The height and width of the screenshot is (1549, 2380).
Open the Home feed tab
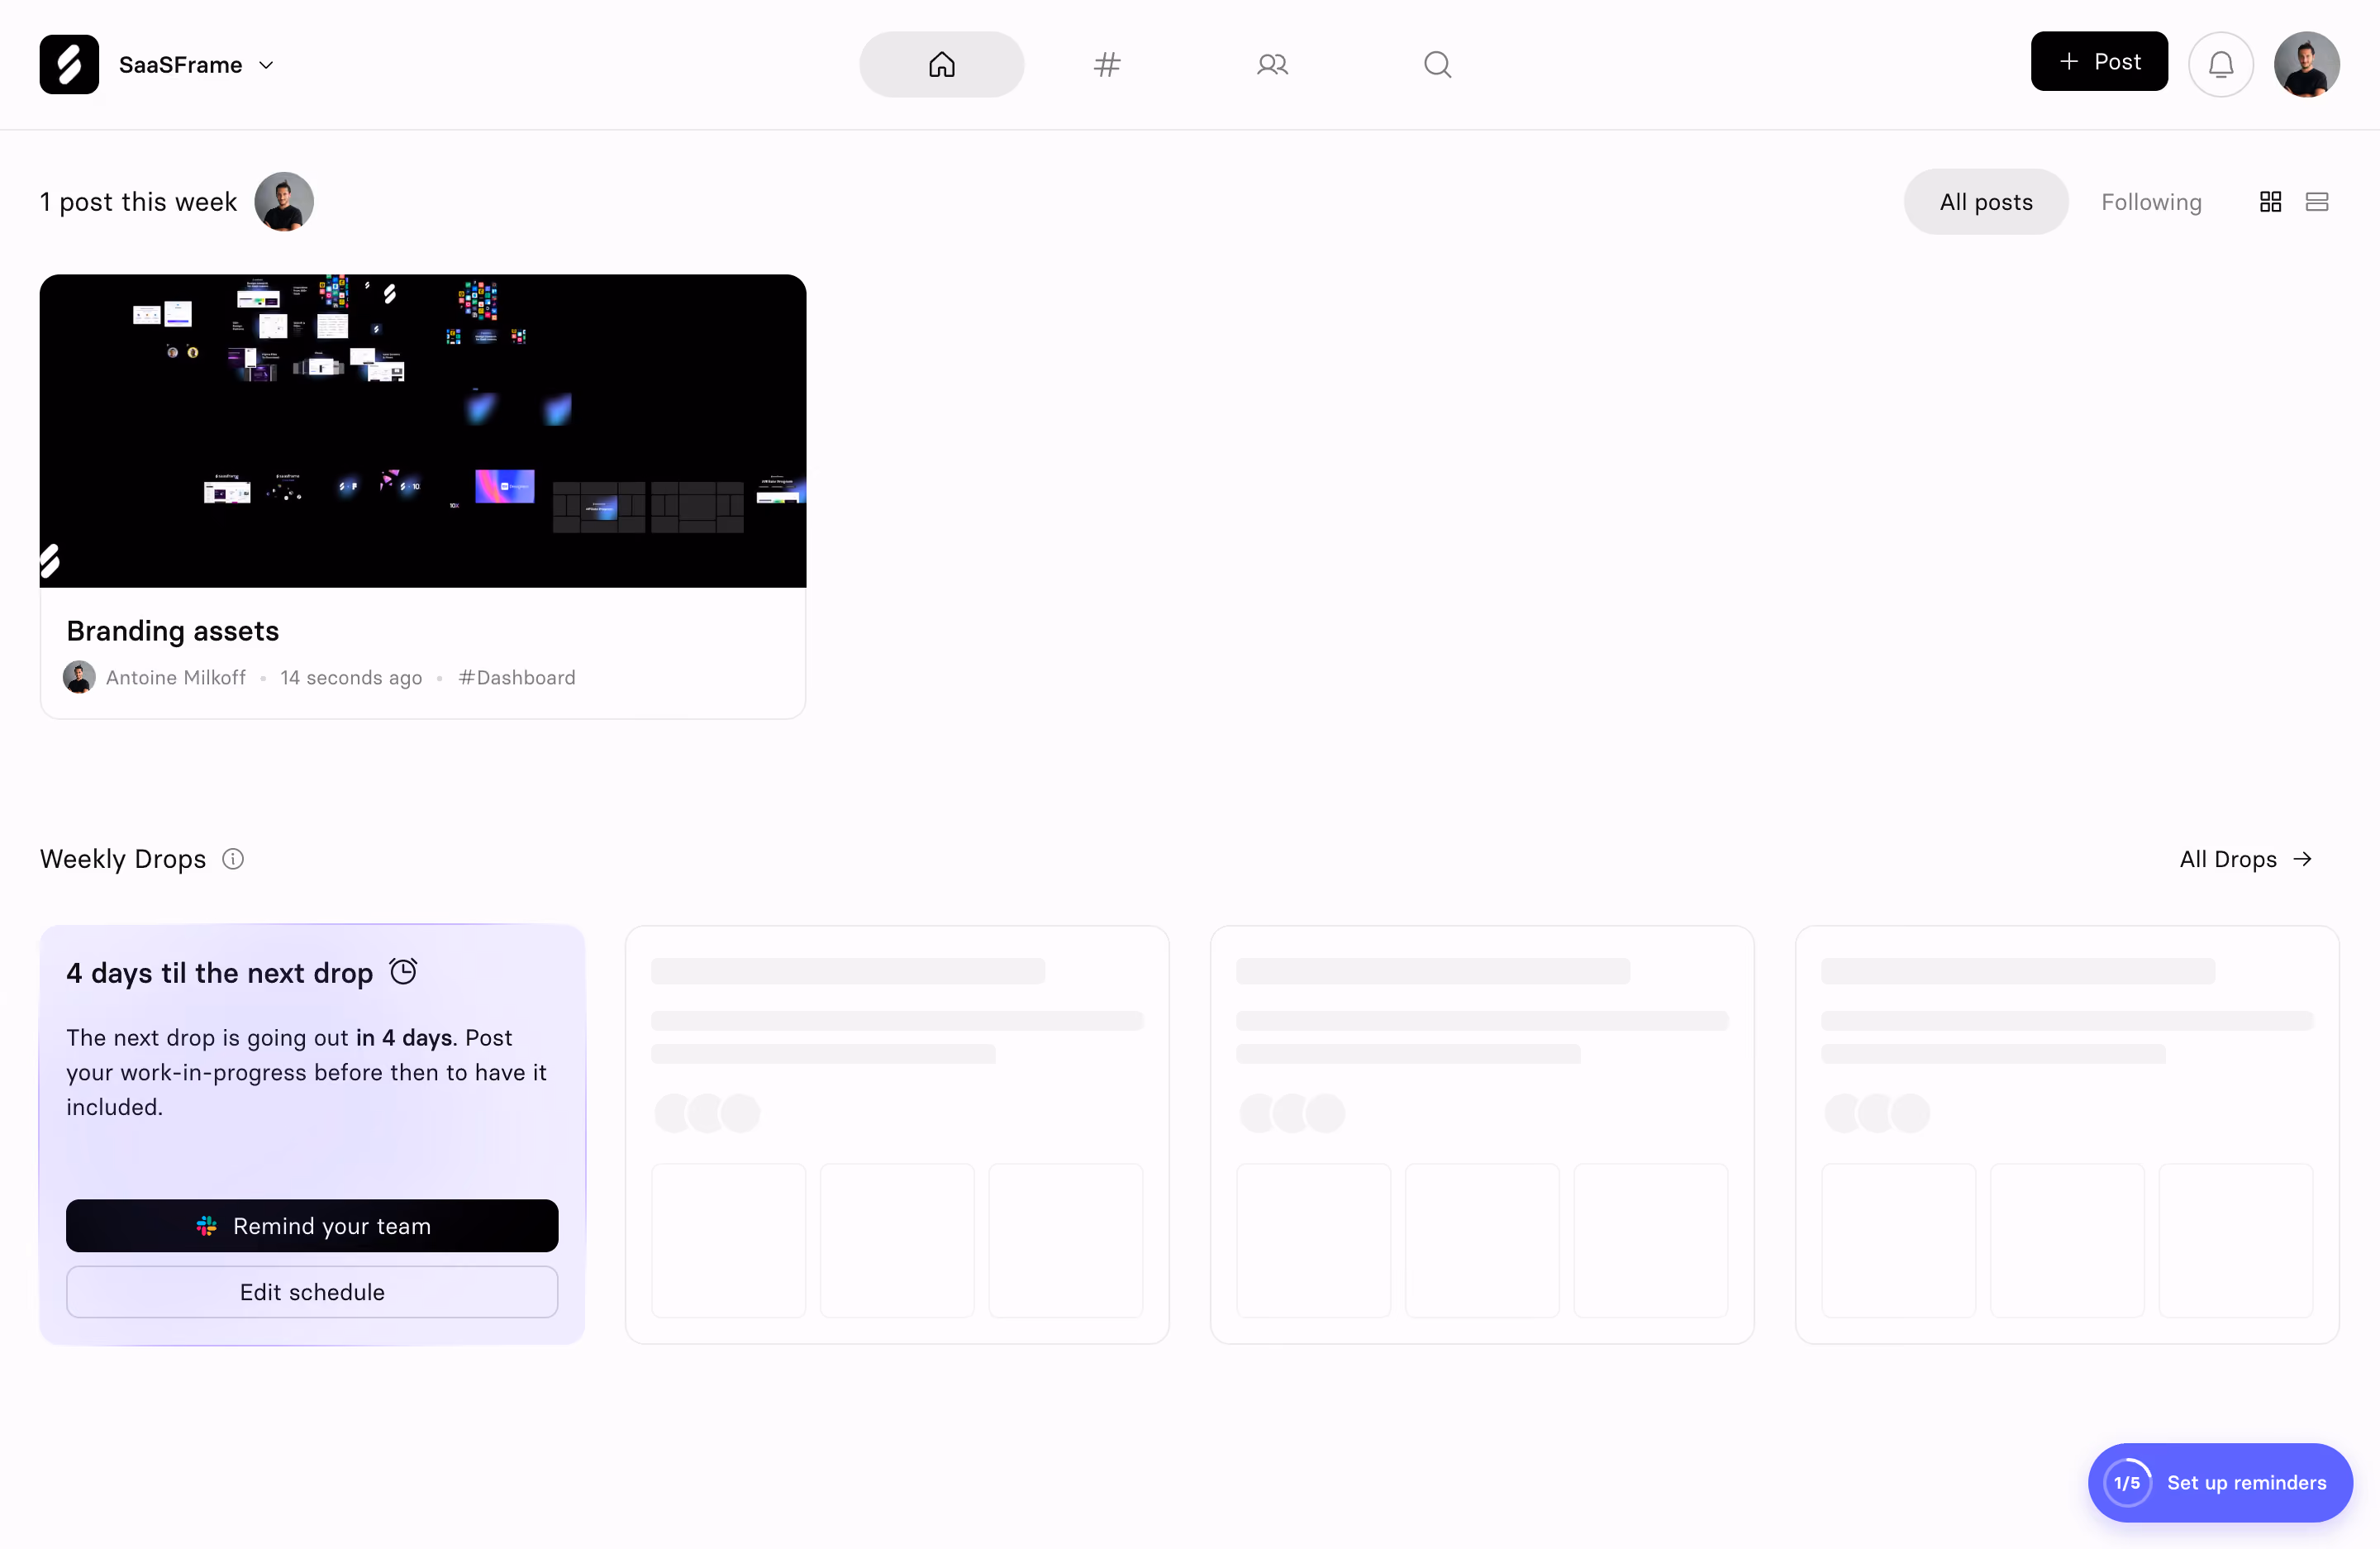[x=941, y=64]
